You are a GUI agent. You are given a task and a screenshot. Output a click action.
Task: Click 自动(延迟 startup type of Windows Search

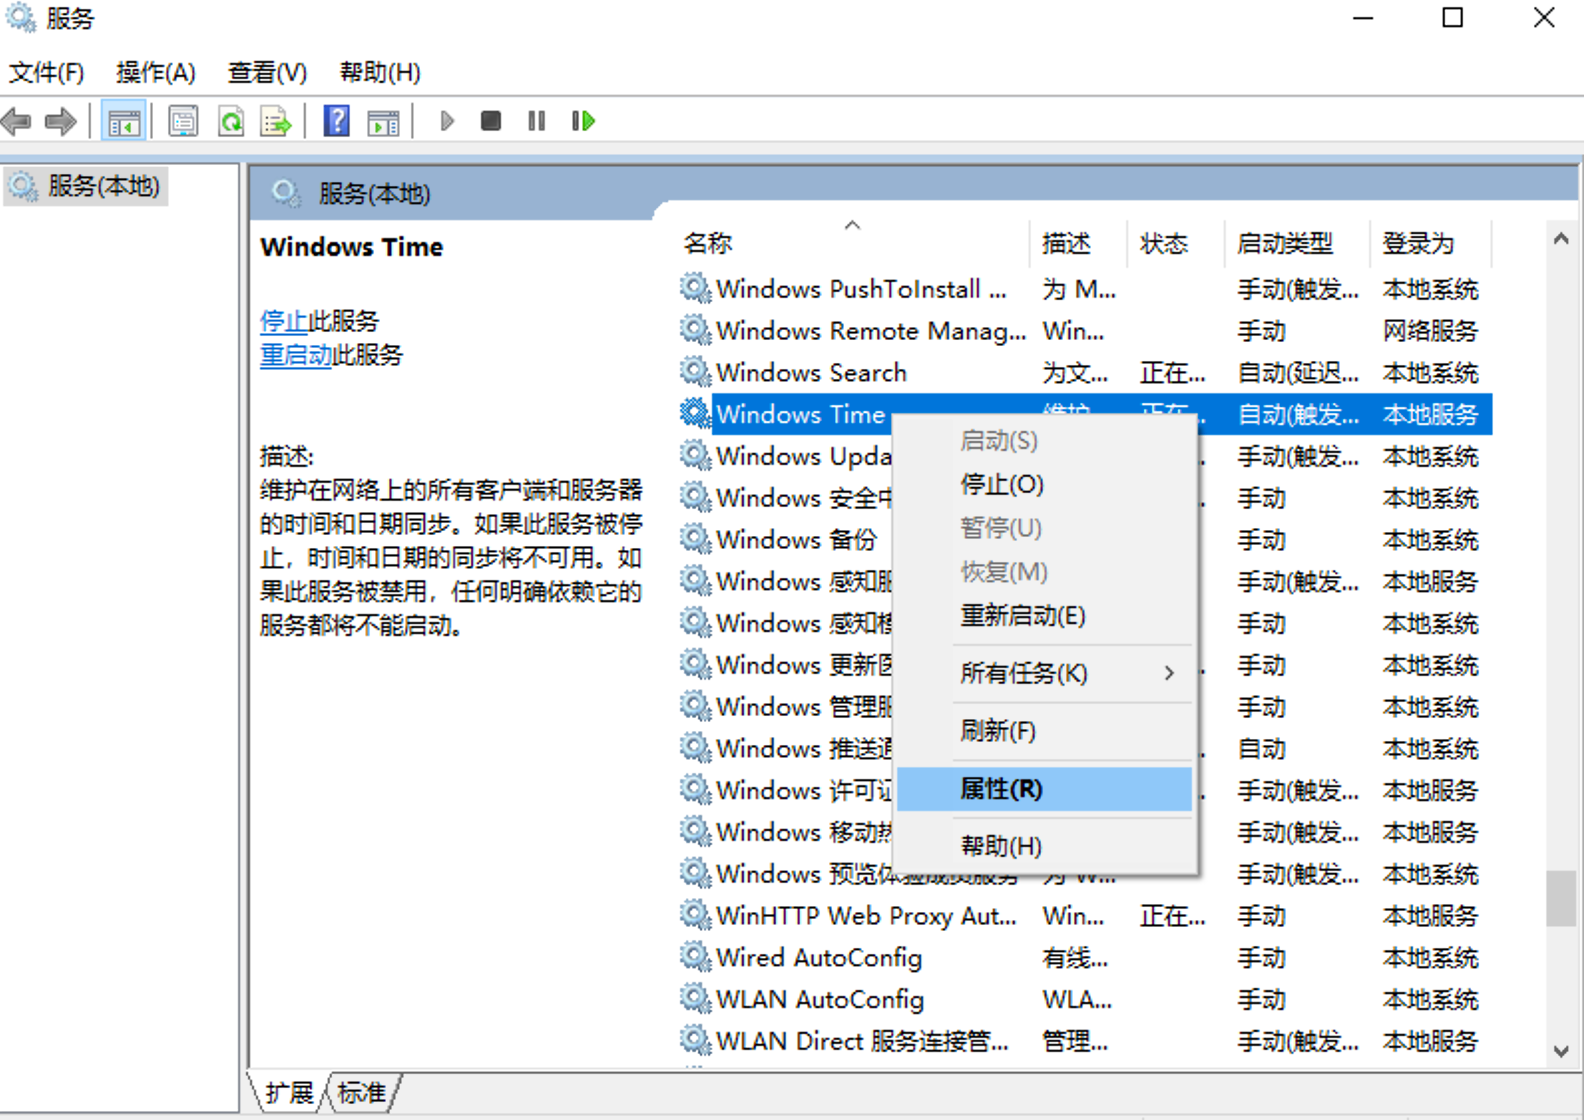point(1298,372)
